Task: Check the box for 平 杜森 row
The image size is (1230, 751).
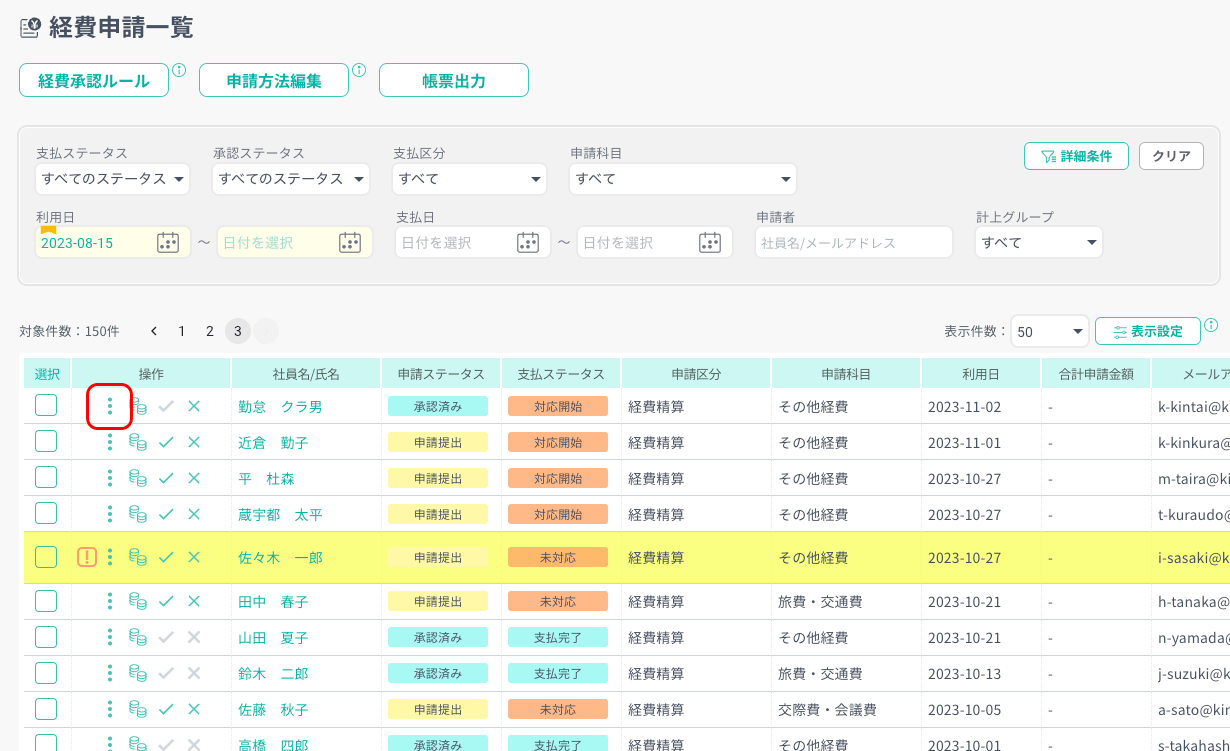Action: tap(46, 477)
